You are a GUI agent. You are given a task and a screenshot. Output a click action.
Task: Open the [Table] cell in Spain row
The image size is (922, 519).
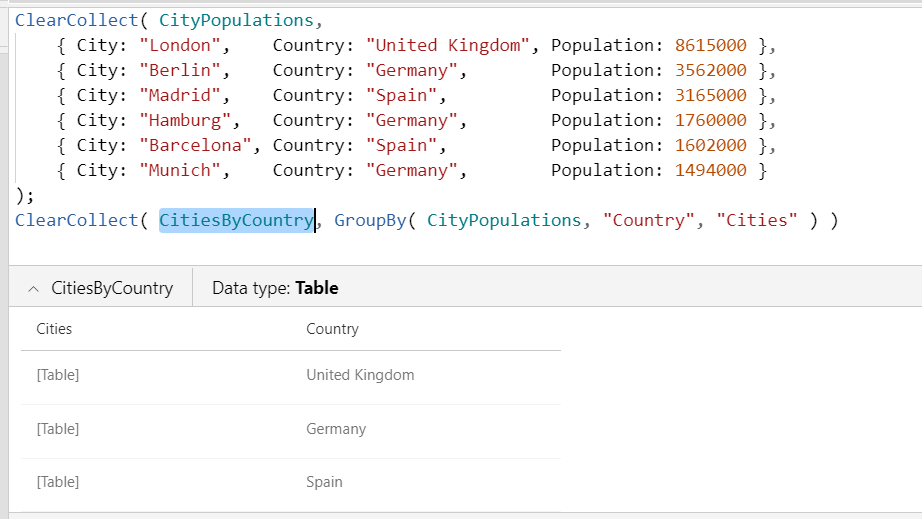pos(58,482)
